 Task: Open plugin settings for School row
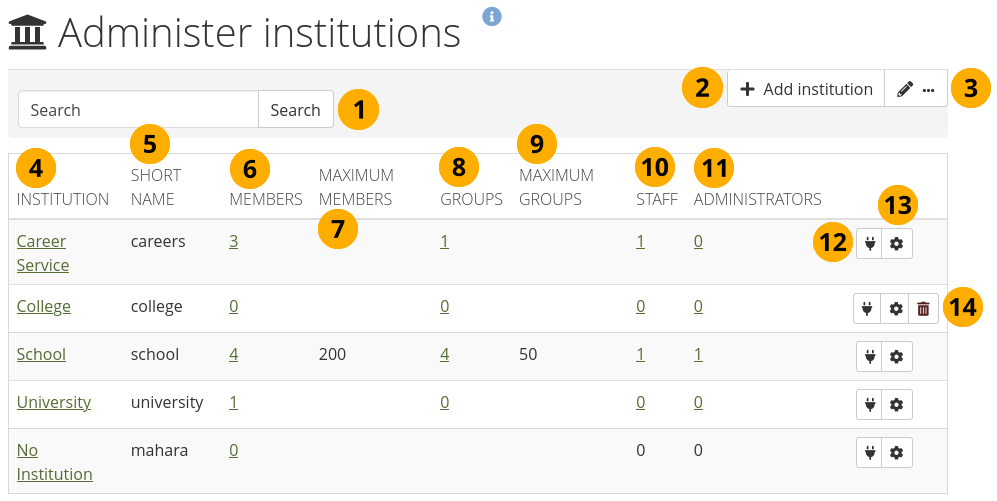click(x=870, y=356)
